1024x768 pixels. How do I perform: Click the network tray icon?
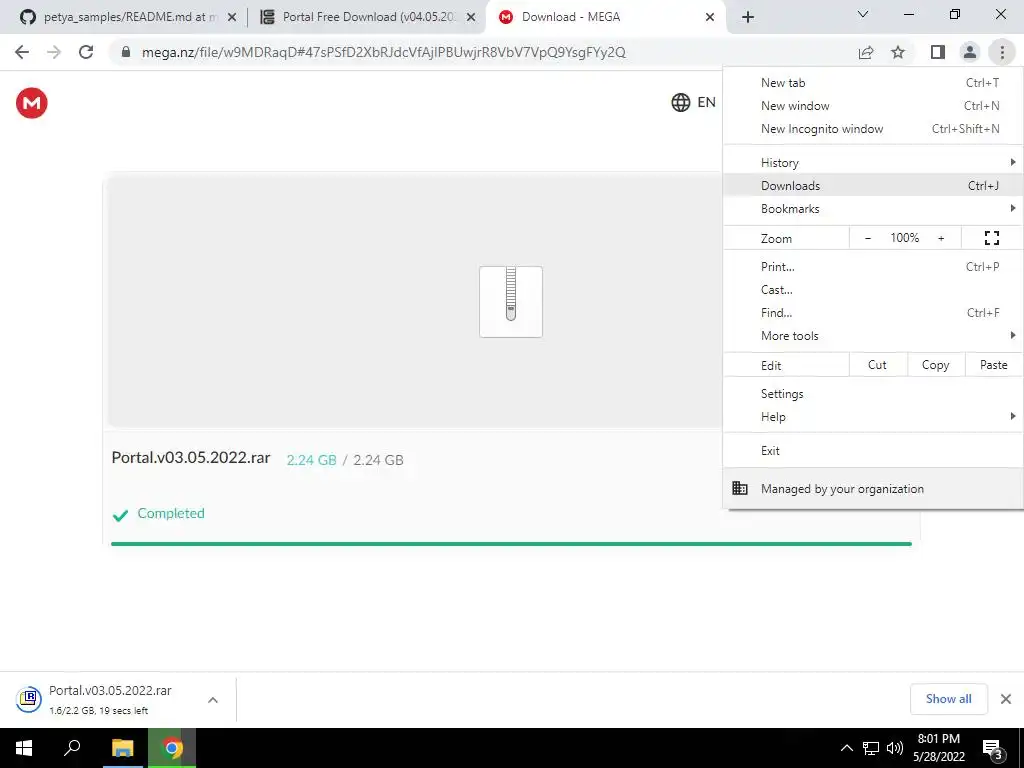point(871,748)
